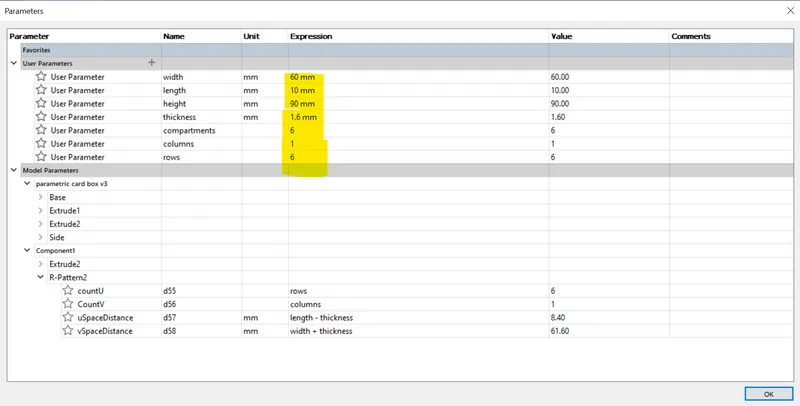Click OK to confirm parameters

pos(768,394)
